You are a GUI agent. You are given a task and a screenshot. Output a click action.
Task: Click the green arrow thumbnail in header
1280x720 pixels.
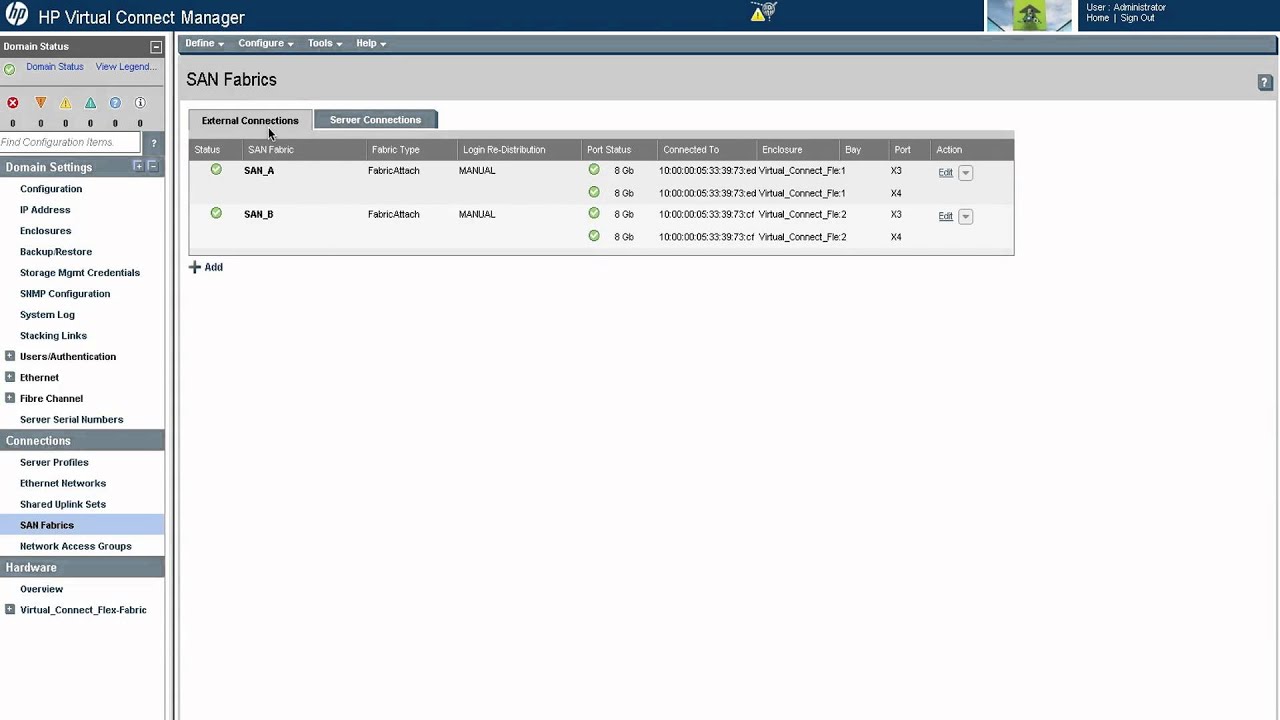[x=1029, y=15]
